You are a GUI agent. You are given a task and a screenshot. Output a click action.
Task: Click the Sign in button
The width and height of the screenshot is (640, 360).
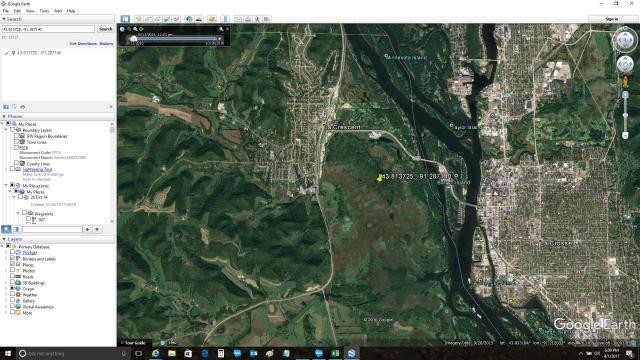tap(611, 19)
